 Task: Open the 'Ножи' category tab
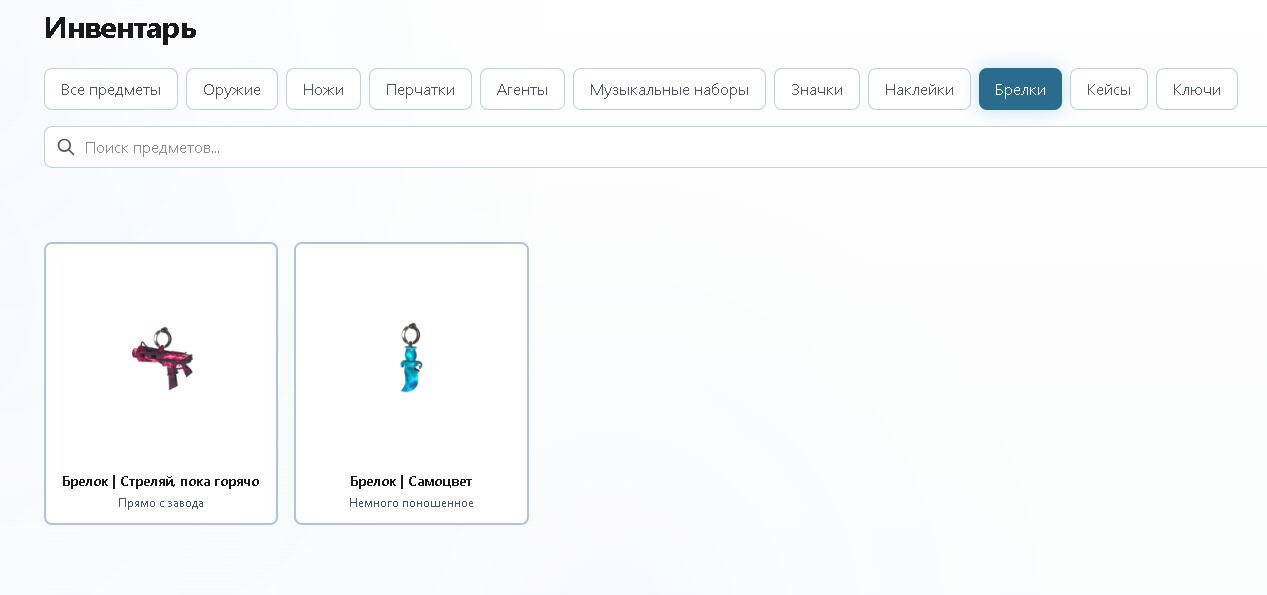coord(323,89)
